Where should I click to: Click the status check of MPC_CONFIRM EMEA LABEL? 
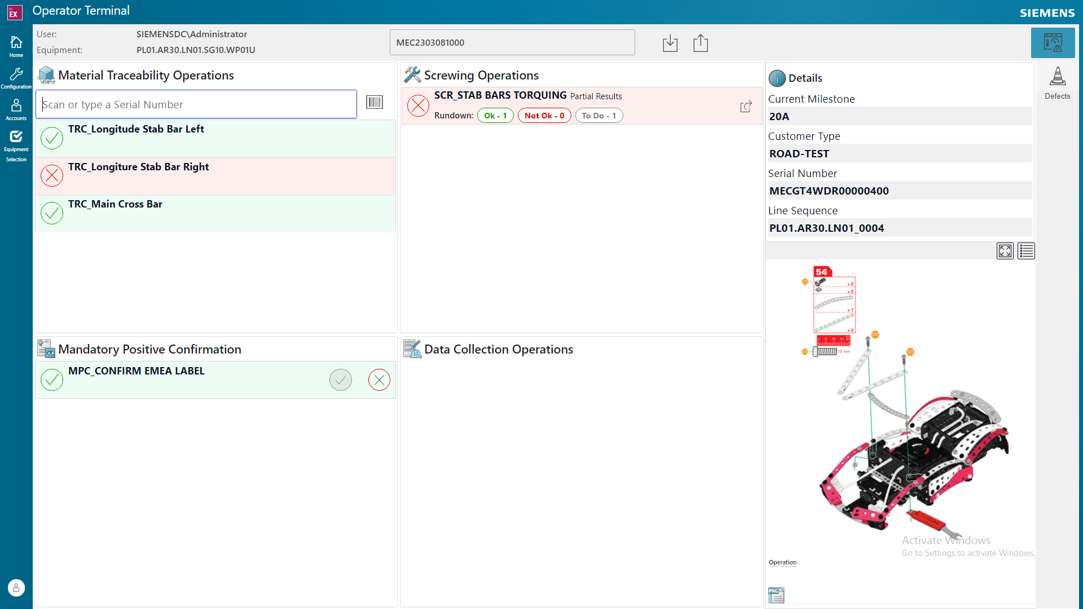point(52,380)
